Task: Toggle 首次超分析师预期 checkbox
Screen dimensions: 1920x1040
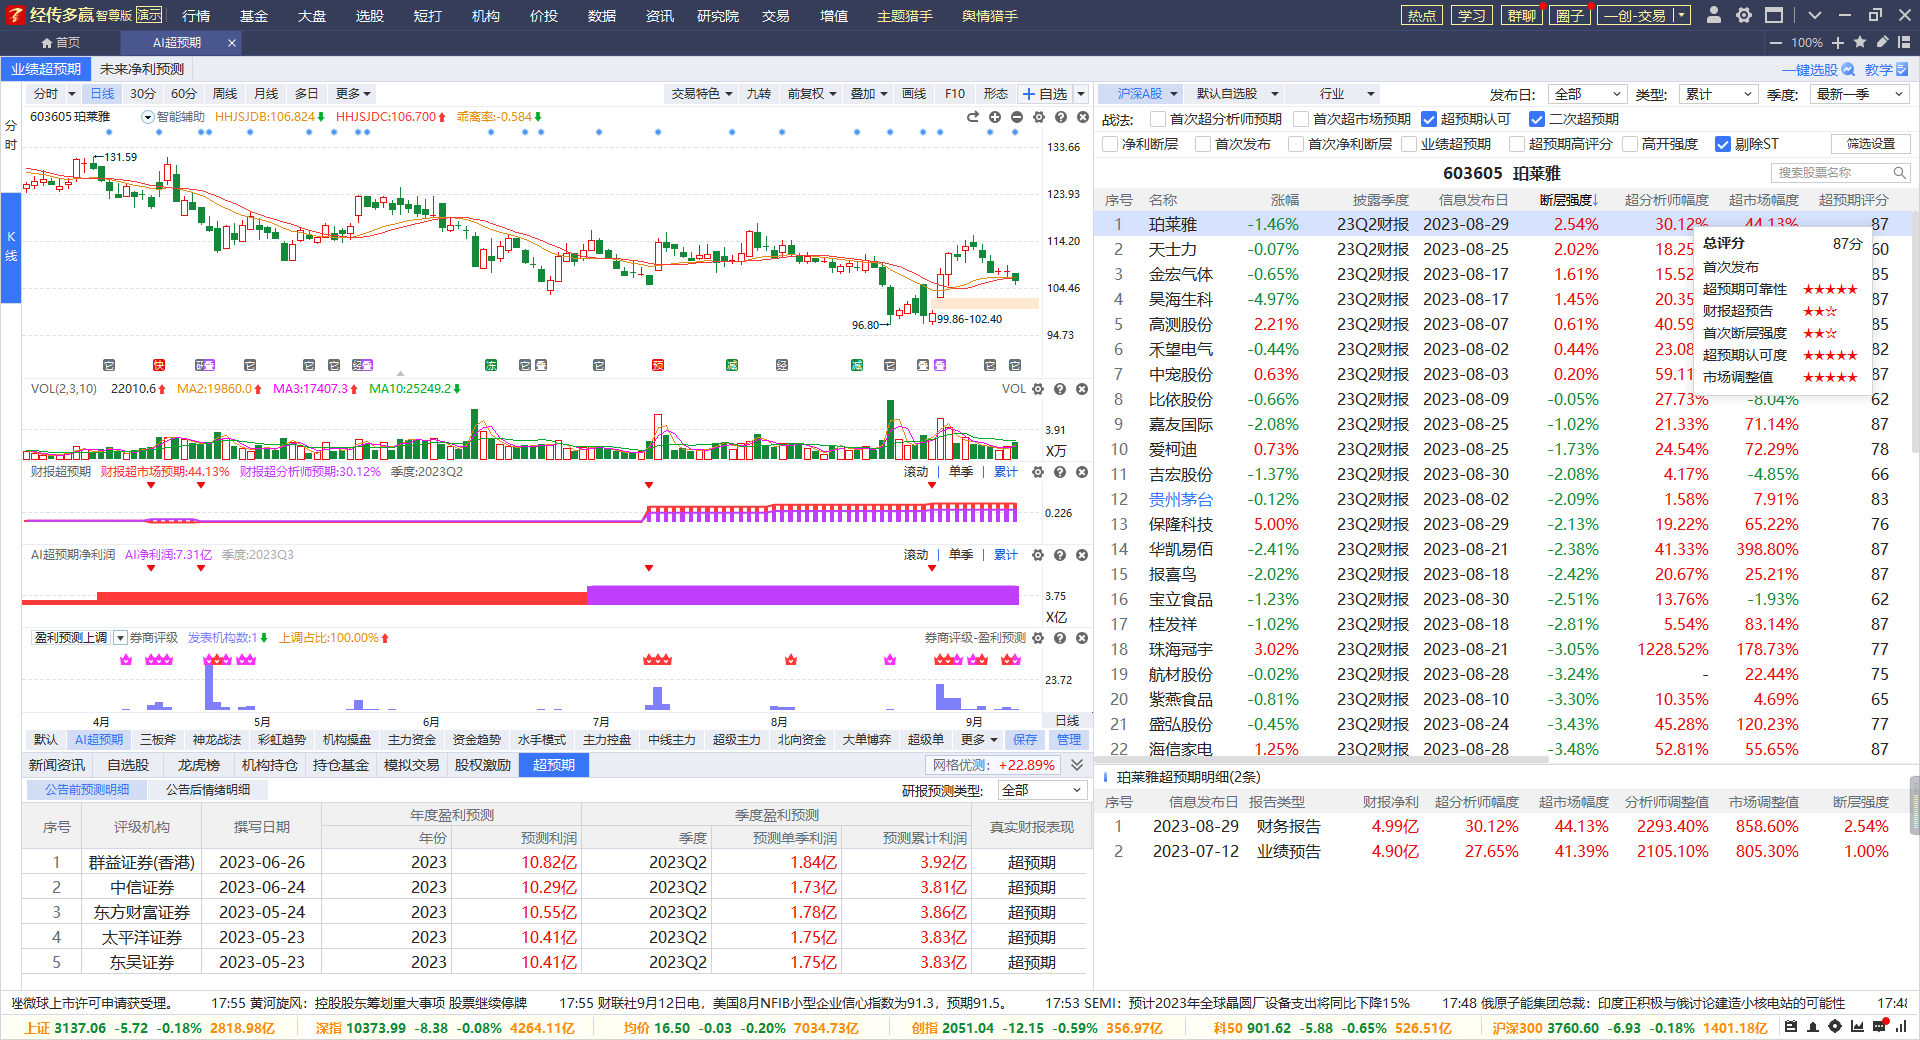Action: [x=1158, y=119]
